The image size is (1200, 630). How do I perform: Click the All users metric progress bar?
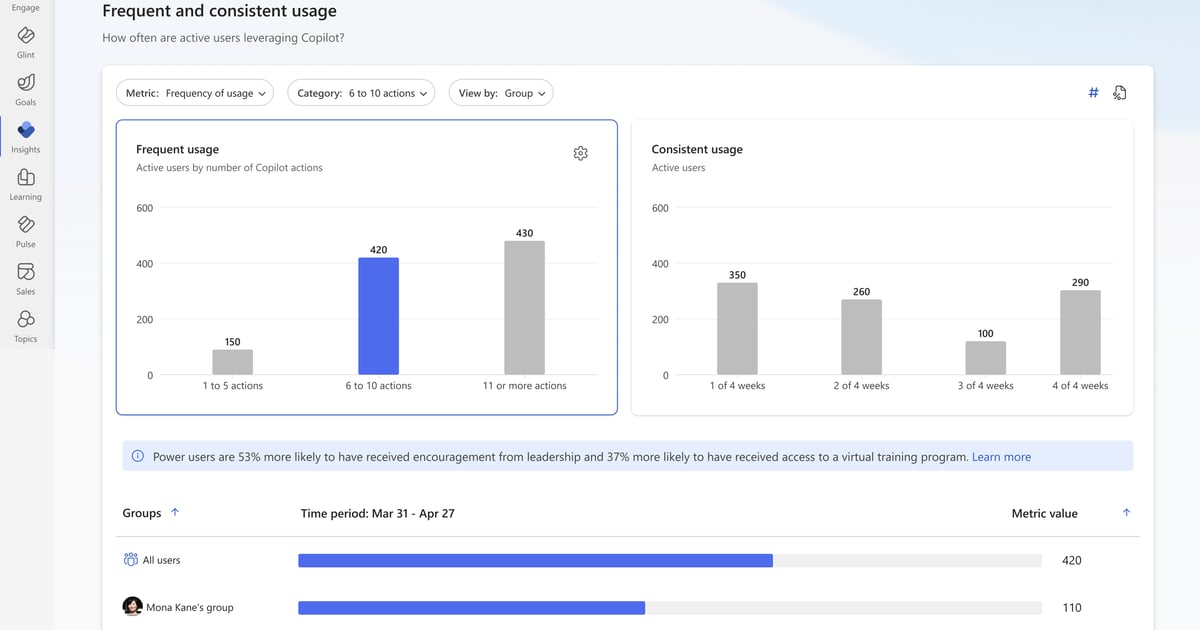point(535,560)
